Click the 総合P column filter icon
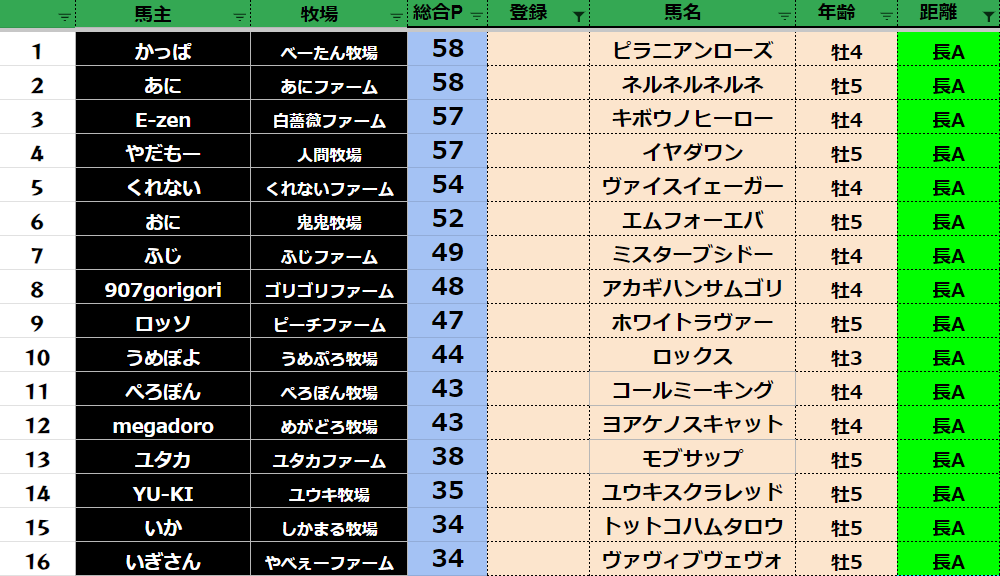The height and width of the screenshot is (576, 1000). (x=477, y=16)
